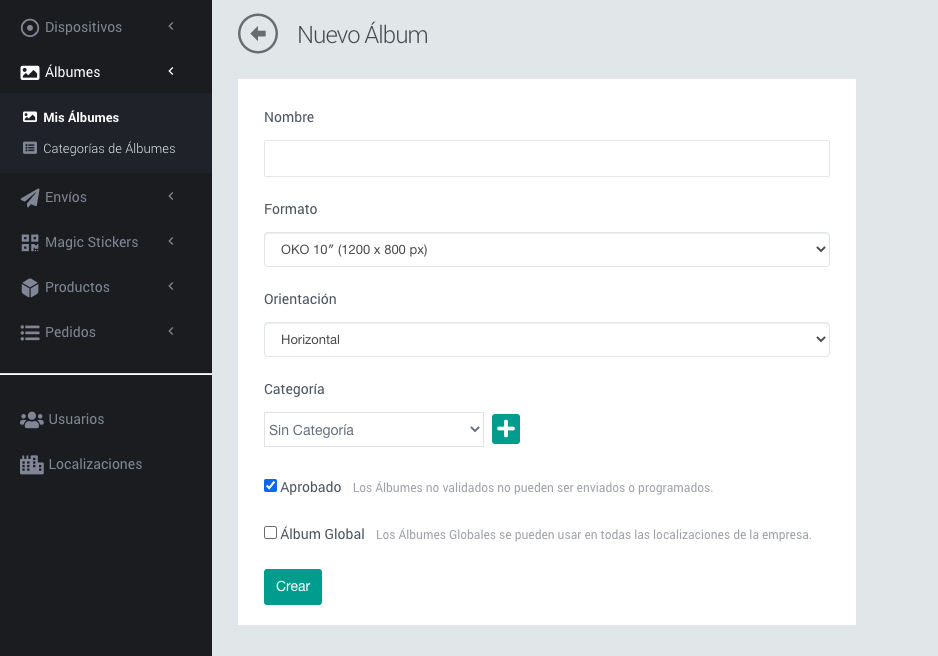Click the Pedidos list icon
This screenshot has width=938, height=656.
[30, 332]
